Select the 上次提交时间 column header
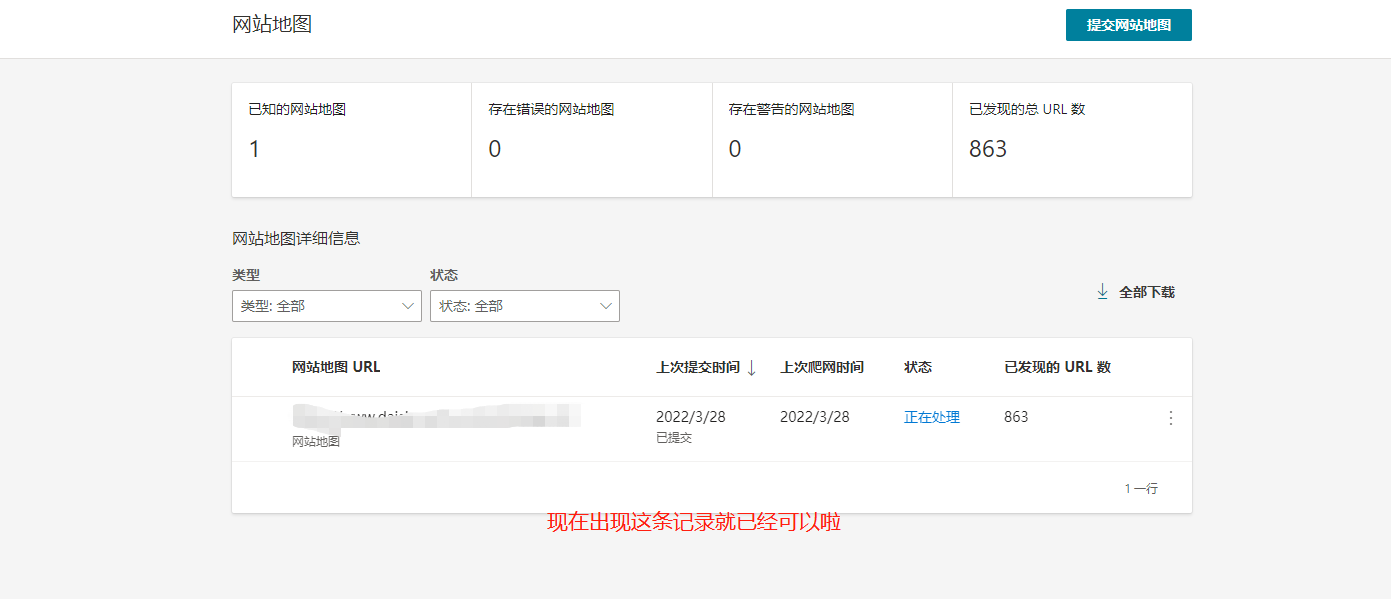 698,367
